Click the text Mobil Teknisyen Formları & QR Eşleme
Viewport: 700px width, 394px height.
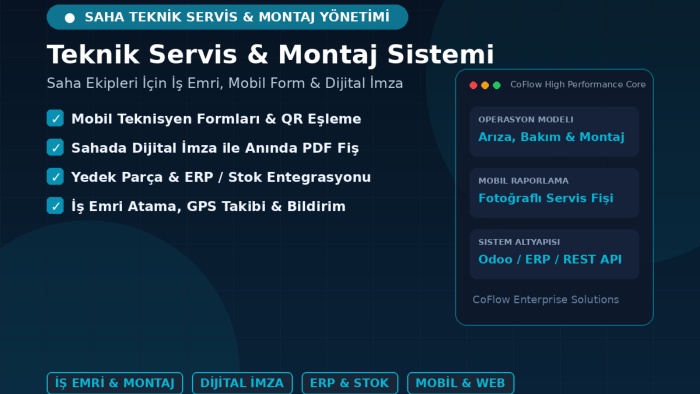pos(216,119)
